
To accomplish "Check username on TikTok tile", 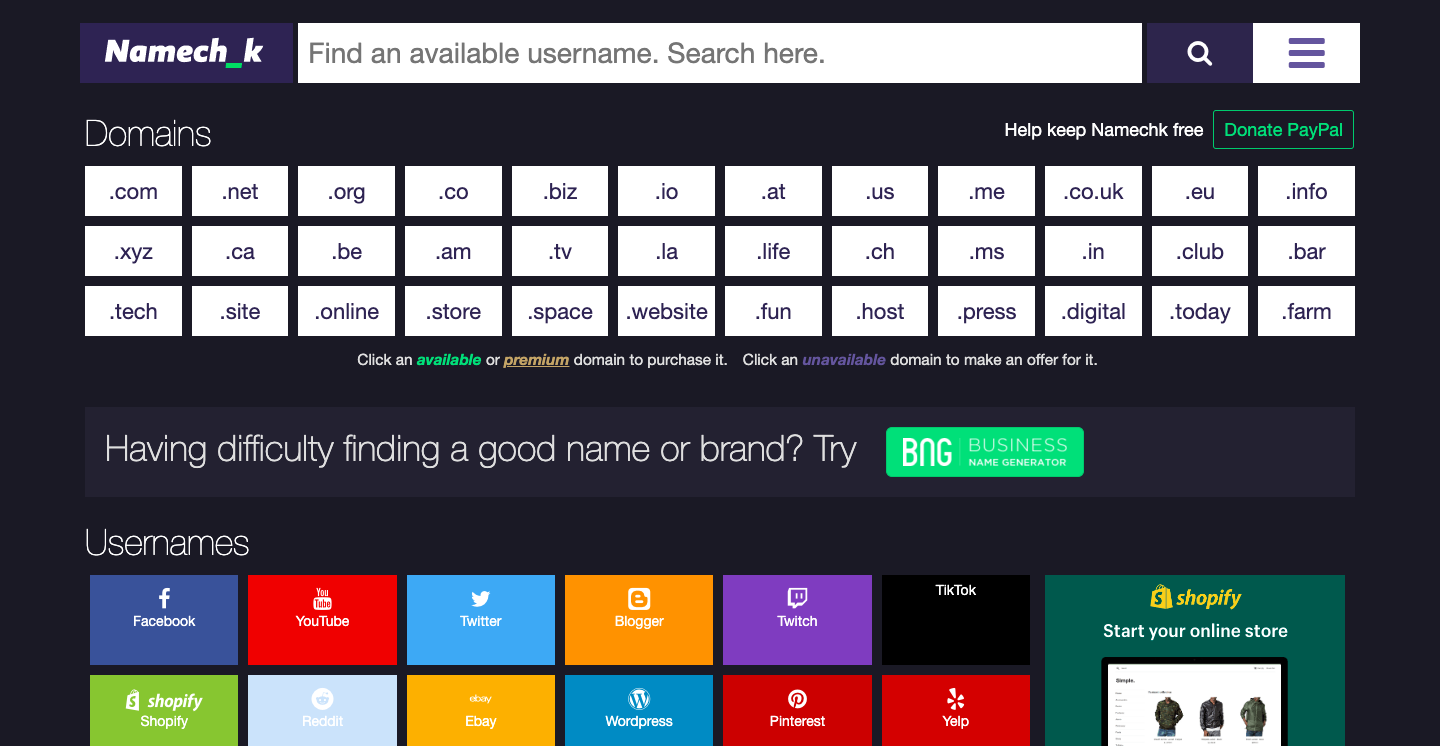I will pyautogui.click(x=955, y=620).
